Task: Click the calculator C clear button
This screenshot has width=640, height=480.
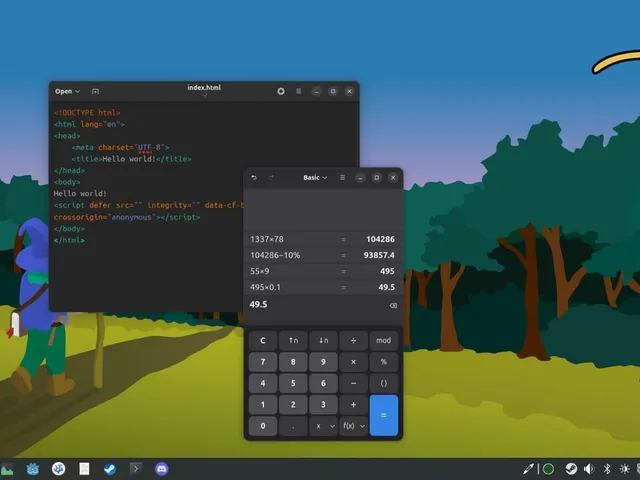Action: (263, 340)
